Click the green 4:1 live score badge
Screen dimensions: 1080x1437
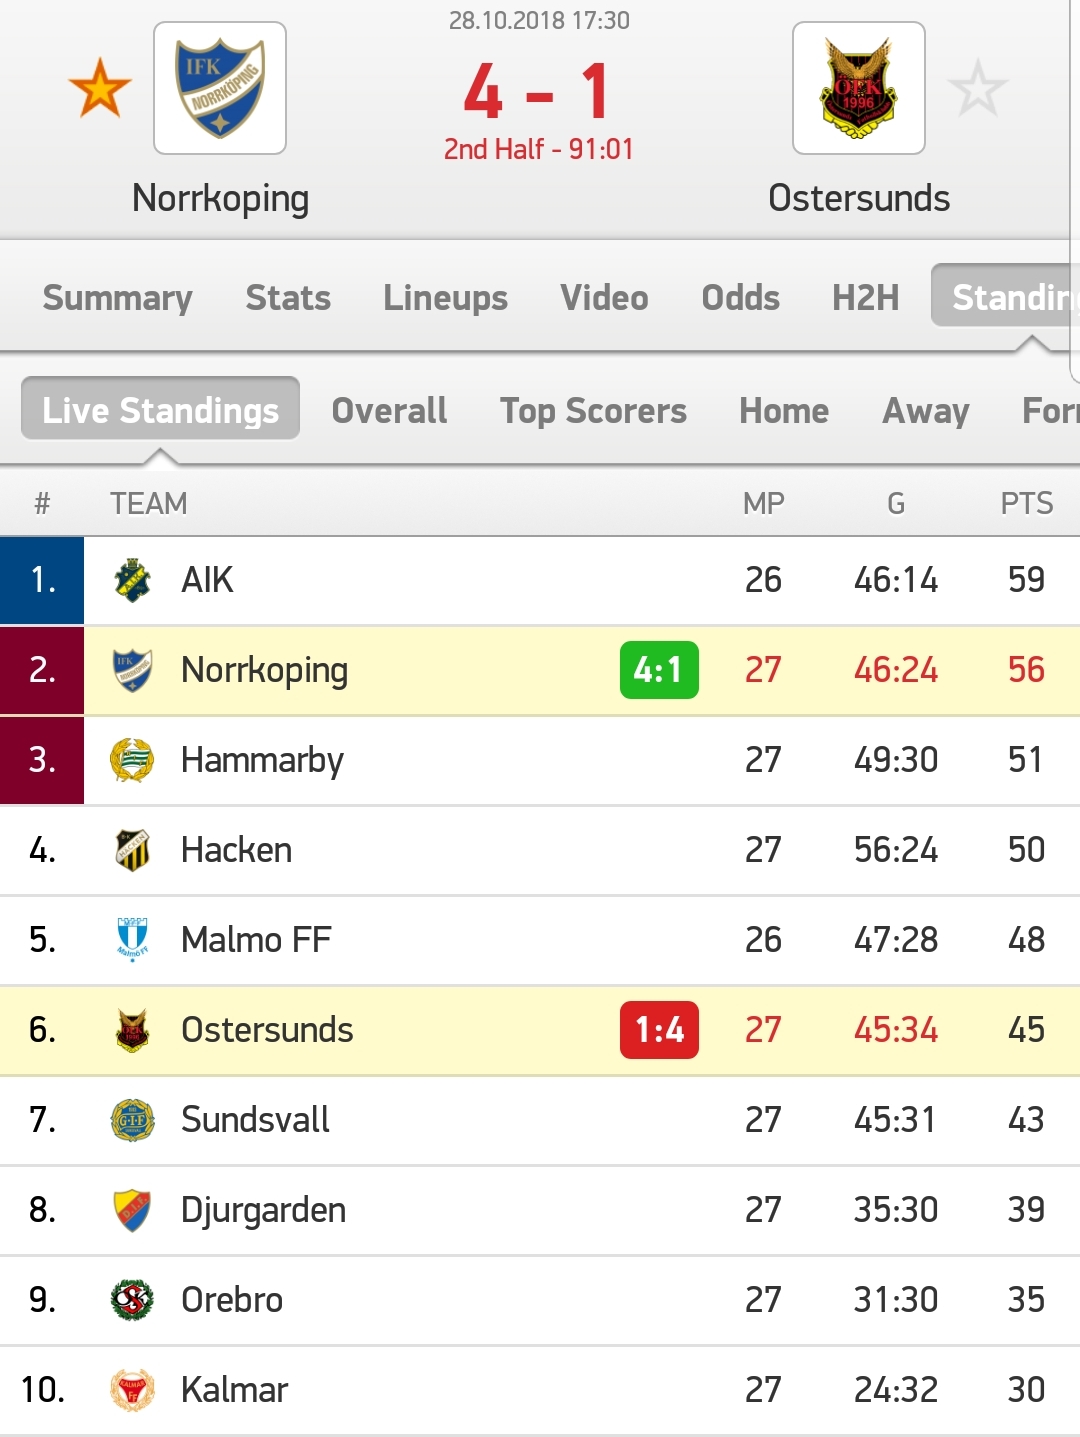[x=659, y=669]
